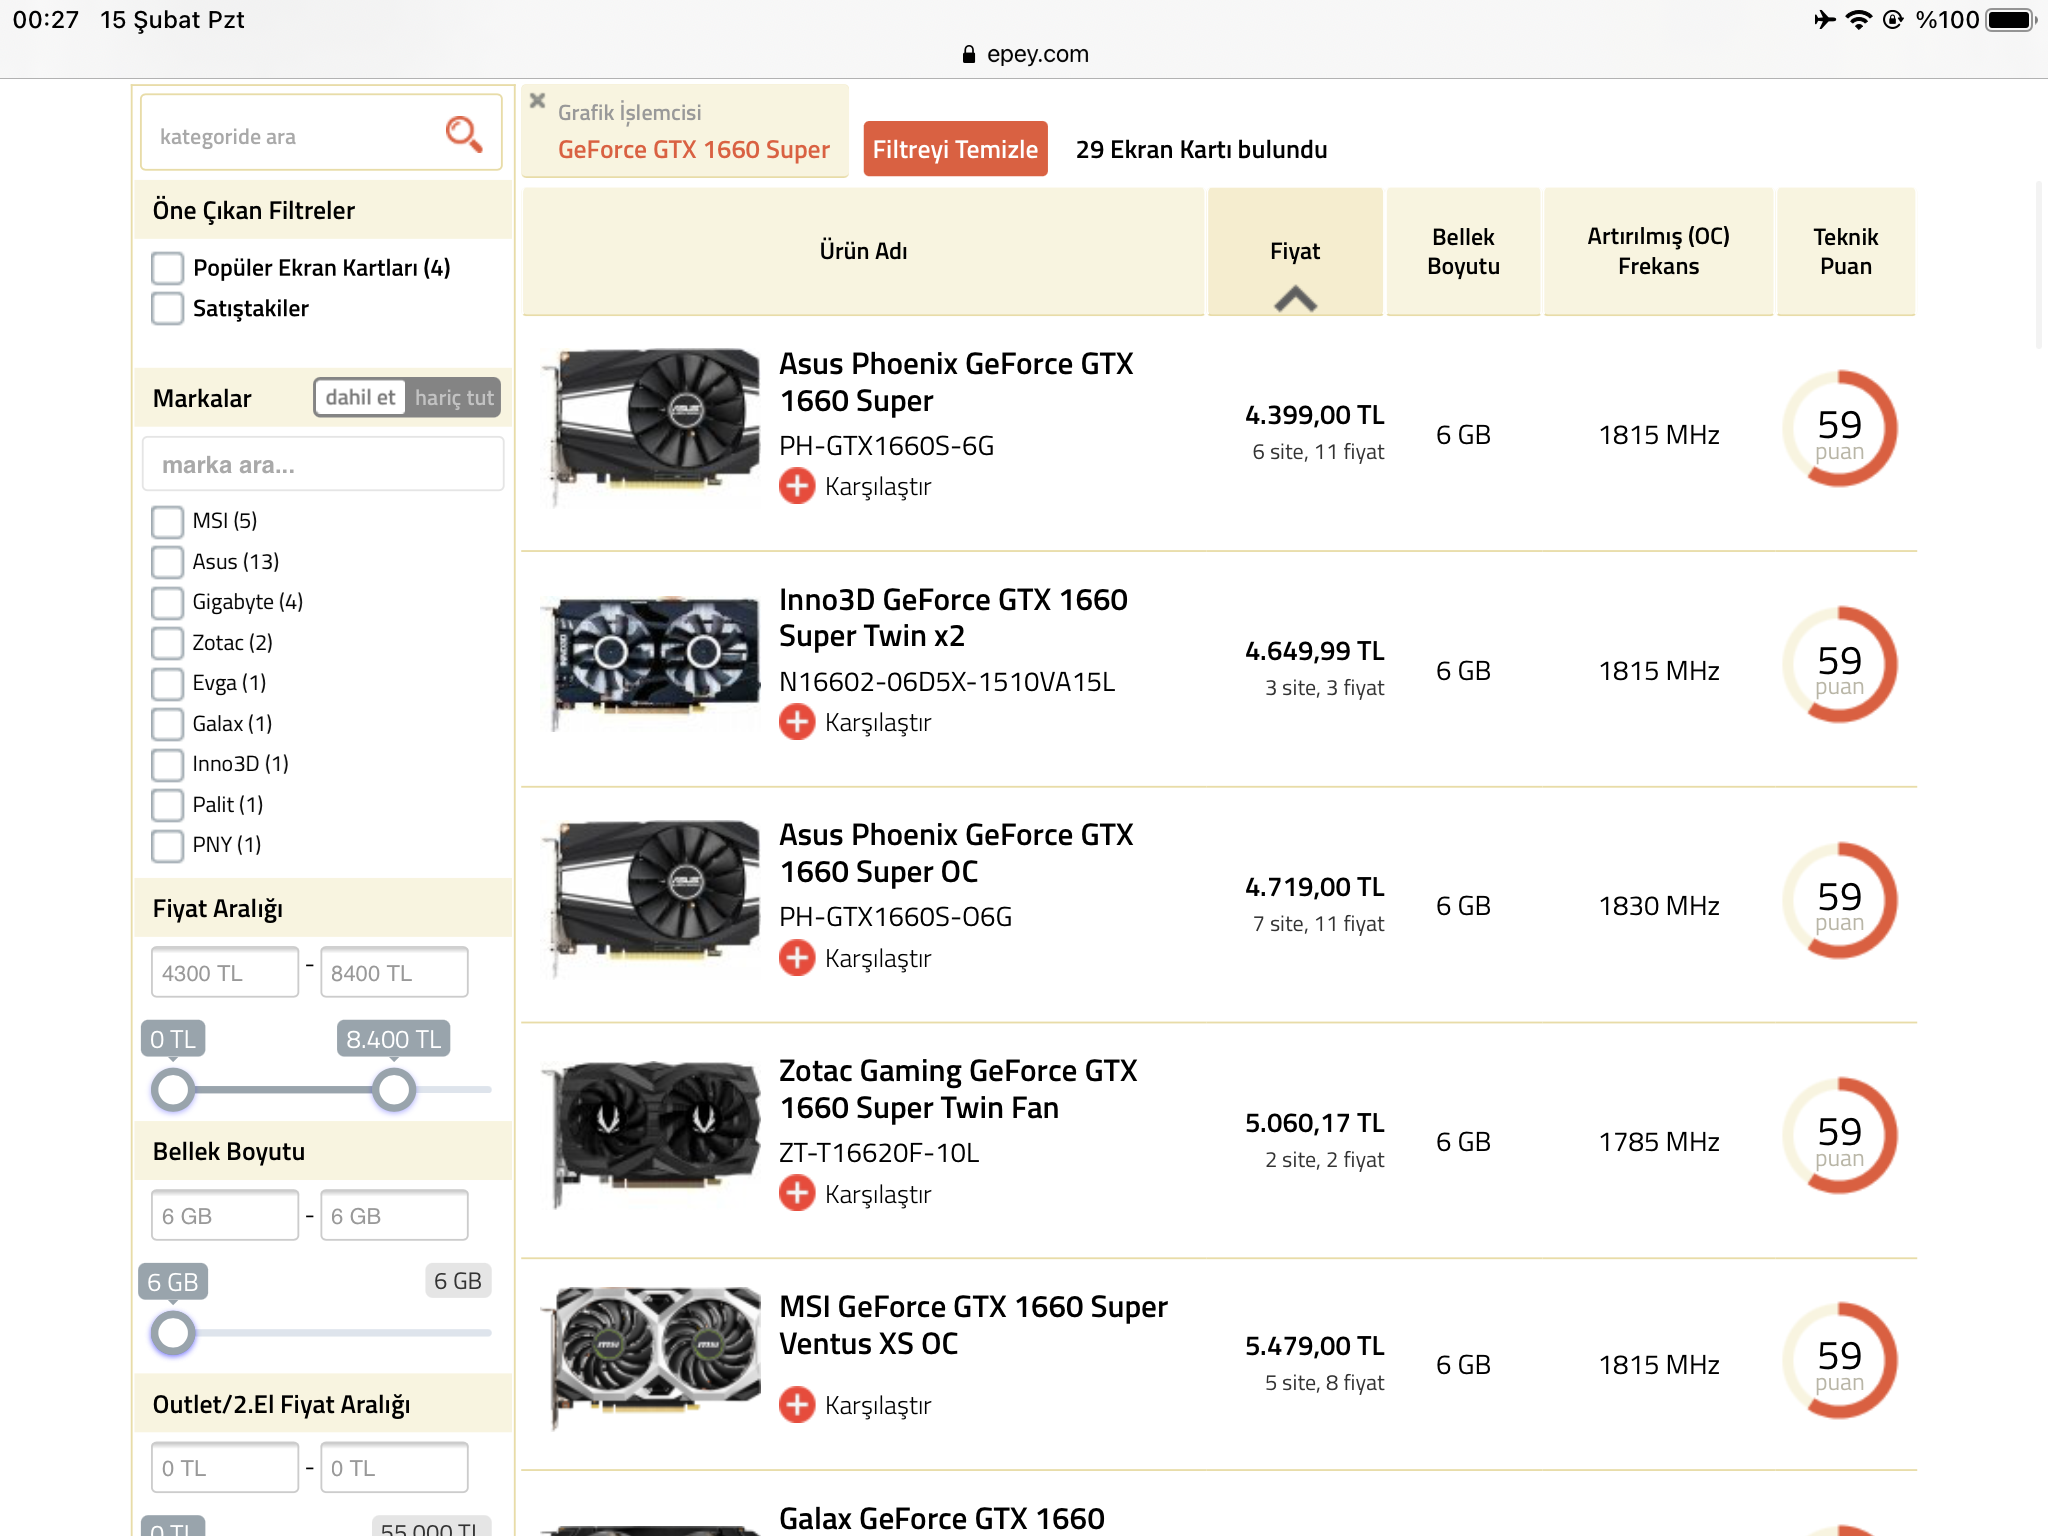The image size is (2048, 1536).
Task: Check the Satıştakiler checkbox
Action: [166, 308]
